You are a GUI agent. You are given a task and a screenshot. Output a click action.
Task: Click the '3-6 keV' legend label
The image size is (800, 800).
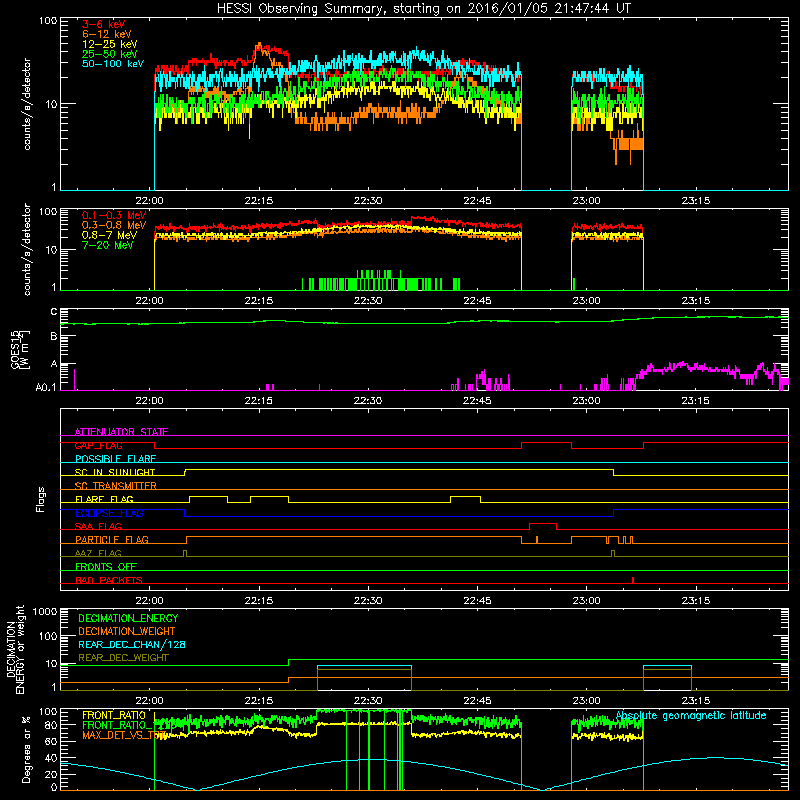104,24
